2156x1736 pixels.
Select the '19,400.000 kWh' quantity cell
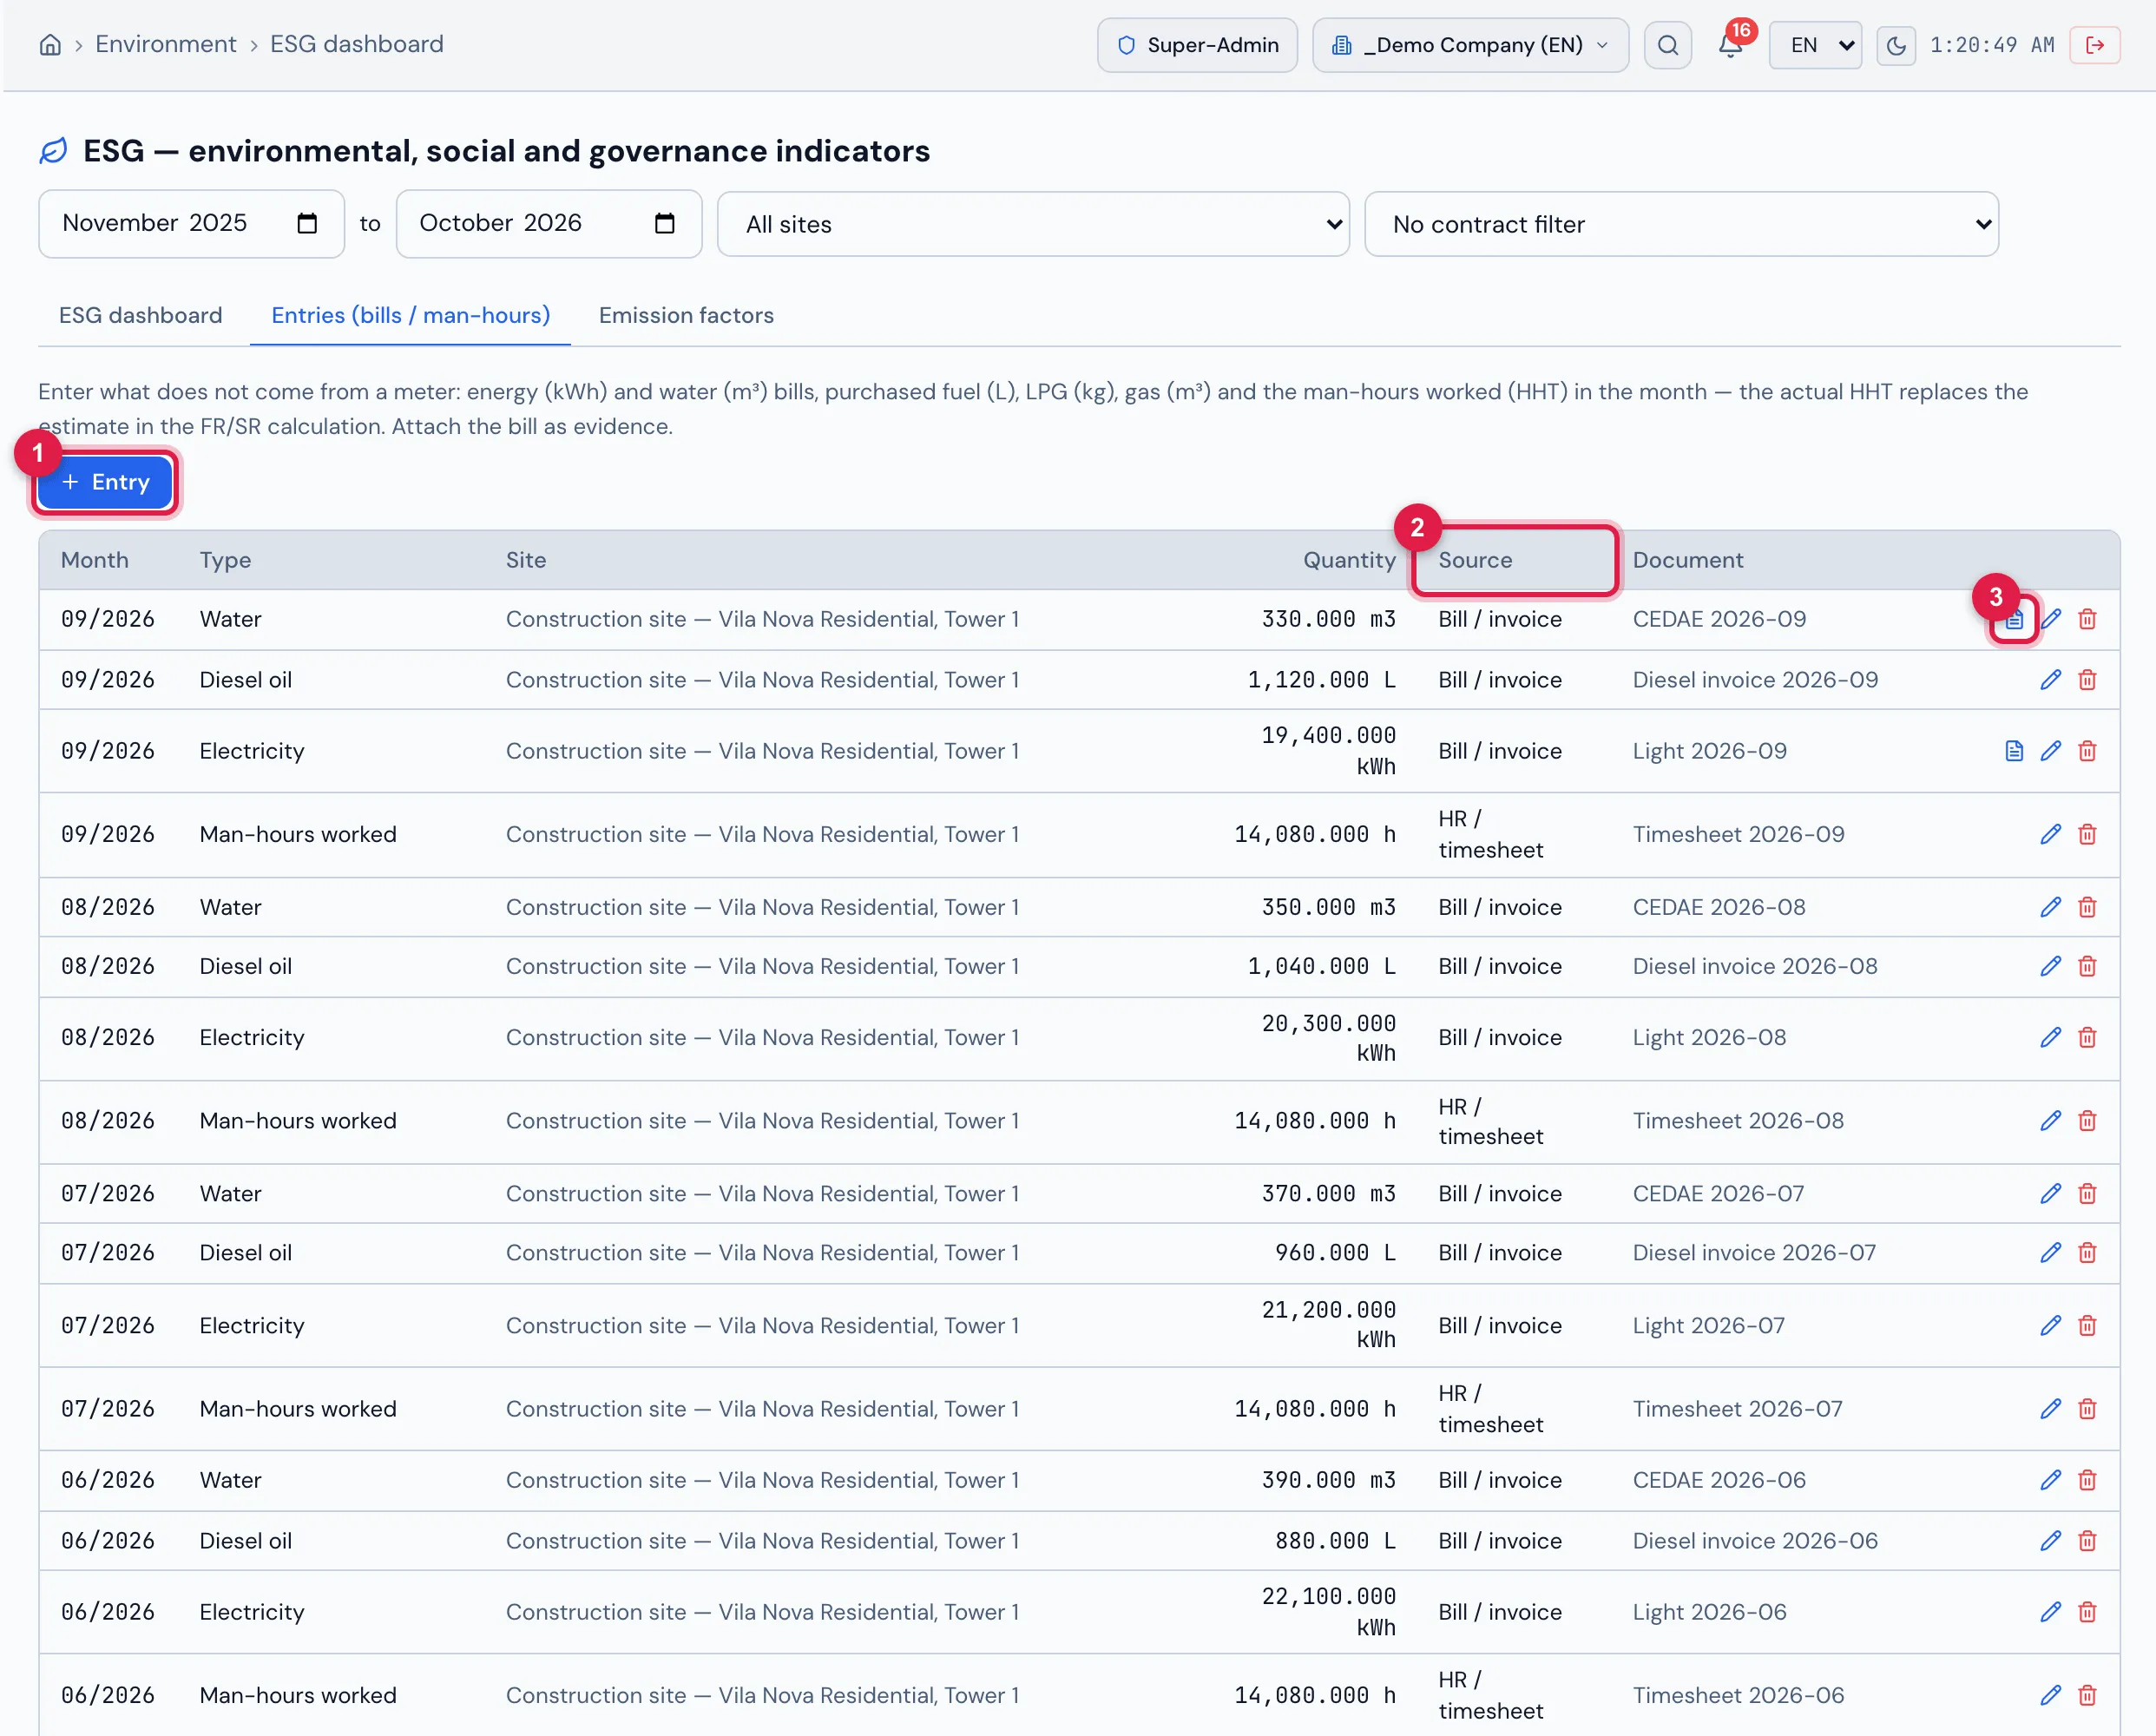1328,751
